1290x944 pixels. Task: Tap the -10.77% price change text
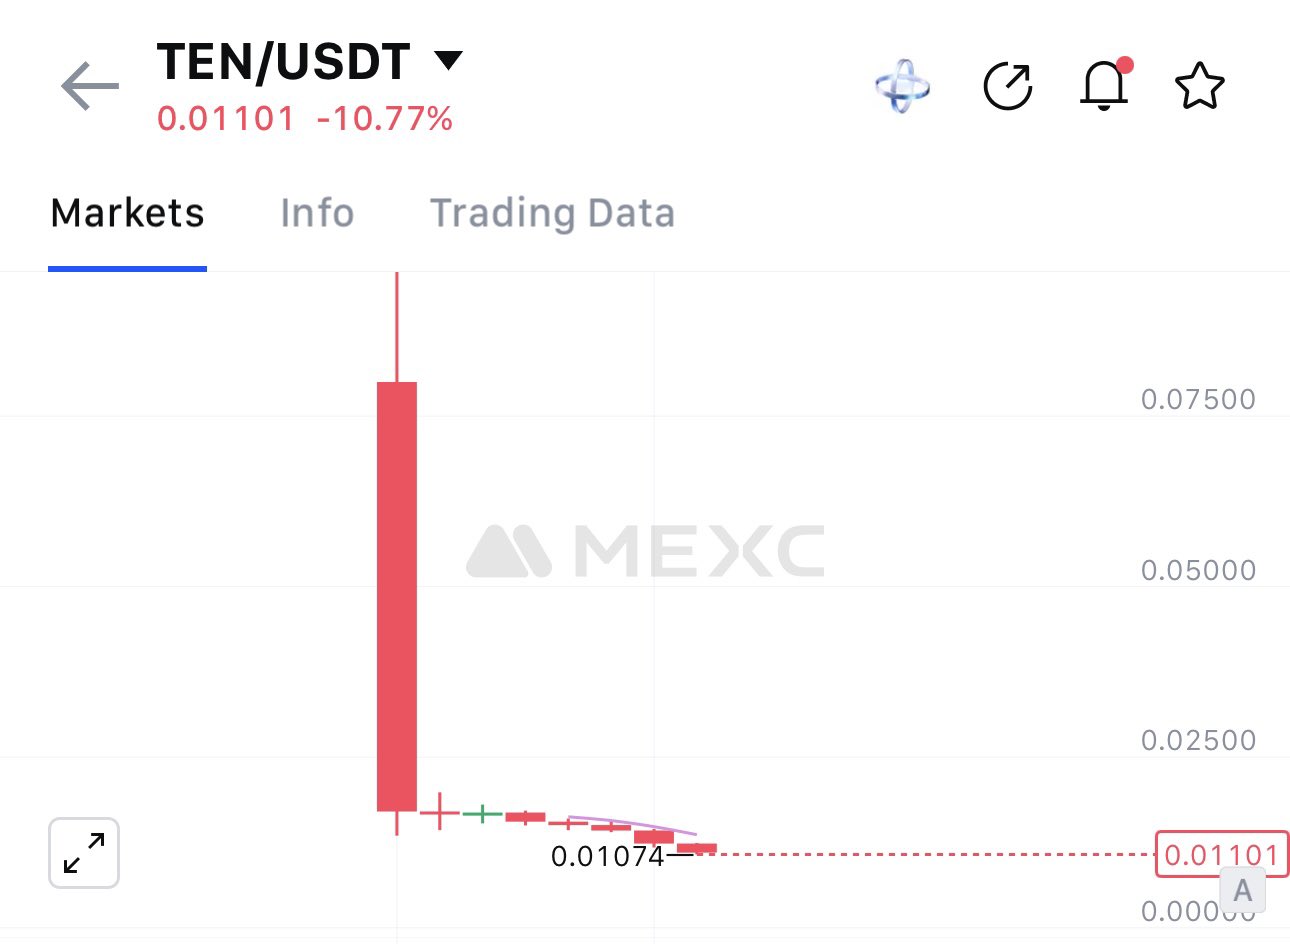[x=385, y=119]
